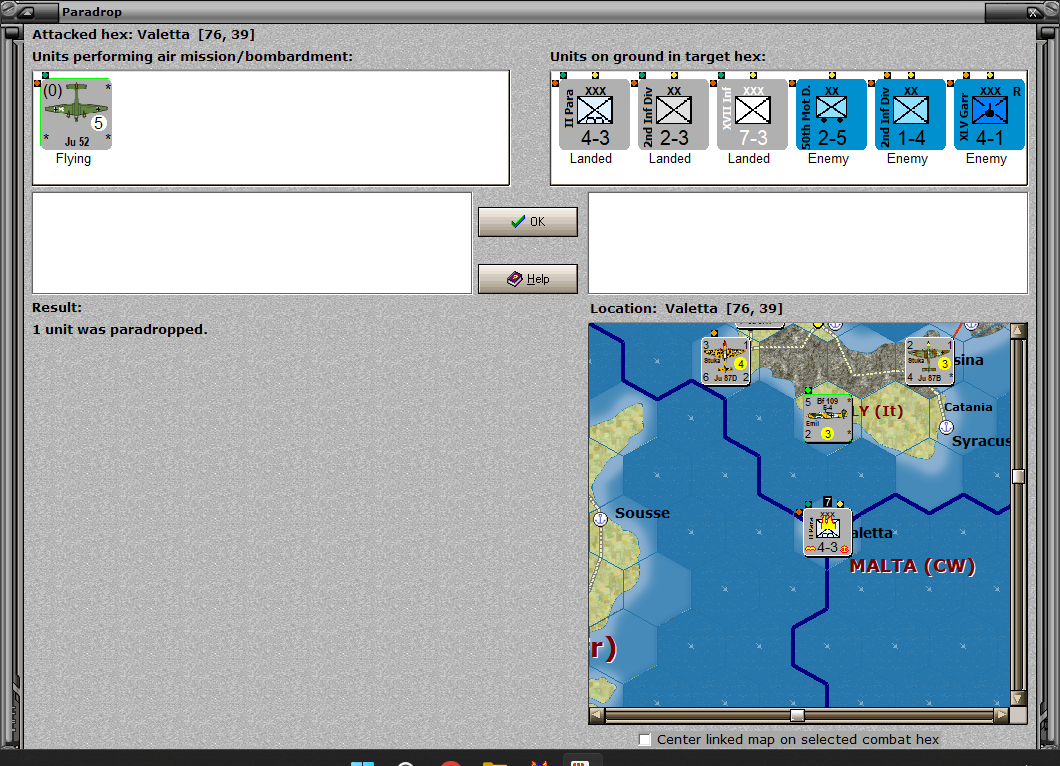The height and width of the screenshot is (766, 1060).
Task: Click the Sousse port anchor icon
Action: (x=600, y=519)
